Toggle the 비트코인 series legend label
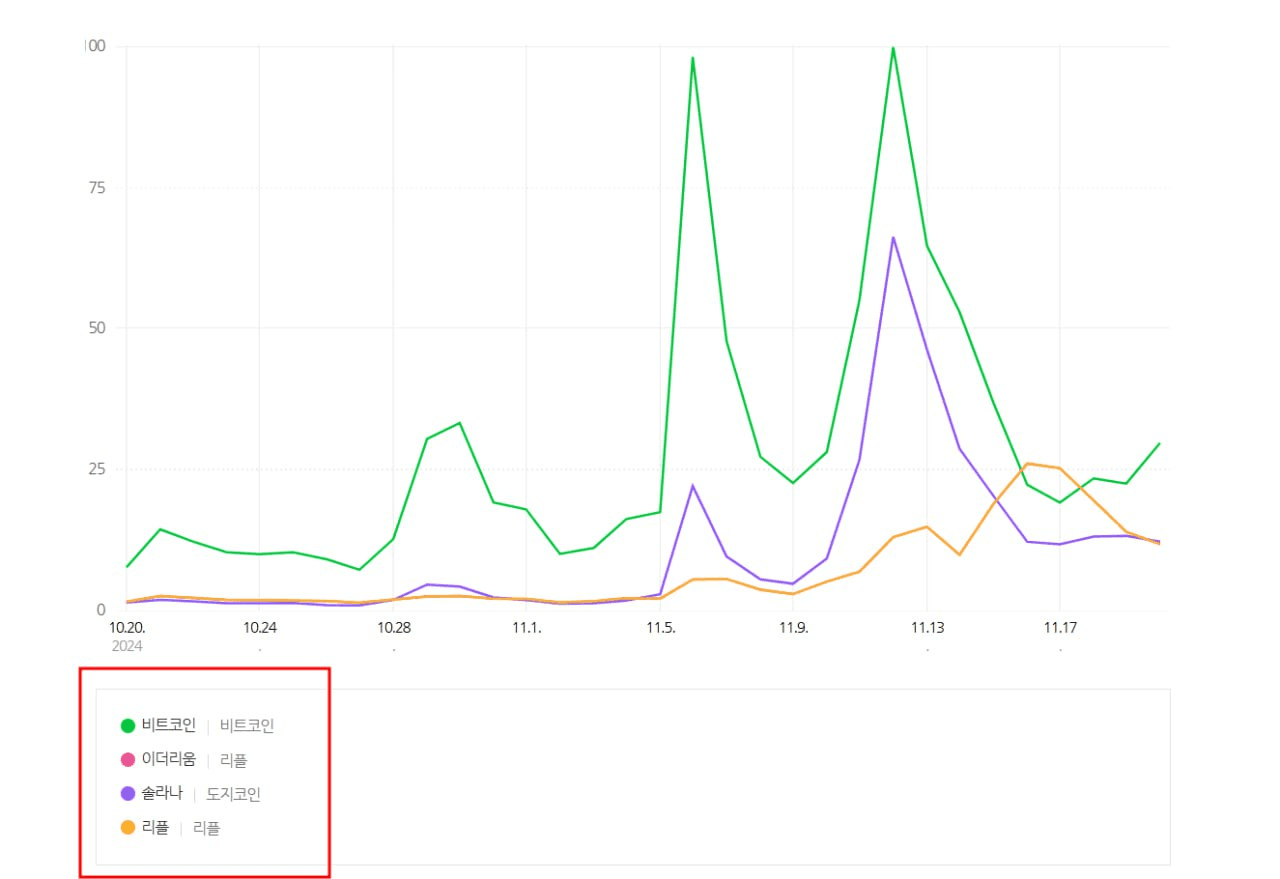The image size is (1280, 879). (x=169, y=726)
